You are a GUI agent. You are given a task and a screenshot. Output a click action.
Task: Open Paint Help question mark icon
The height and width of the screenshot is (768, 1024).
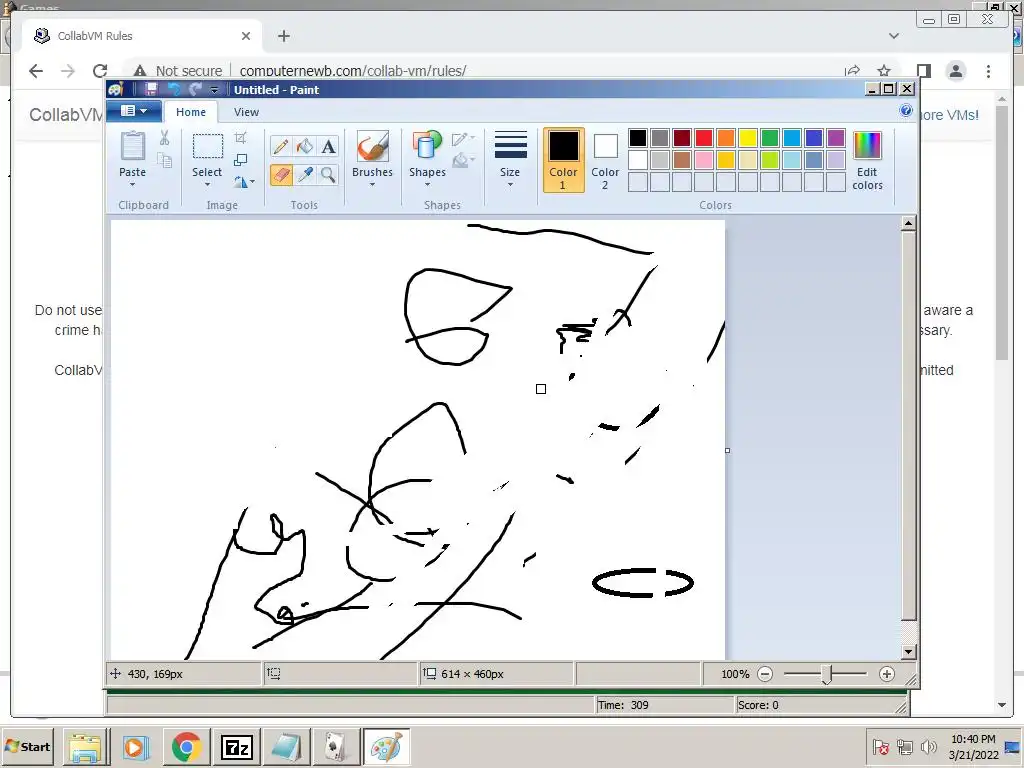coord(906,110)
